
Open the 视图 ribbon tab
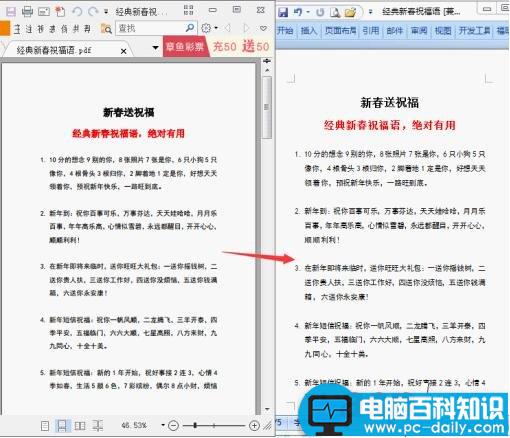point(443,31)
